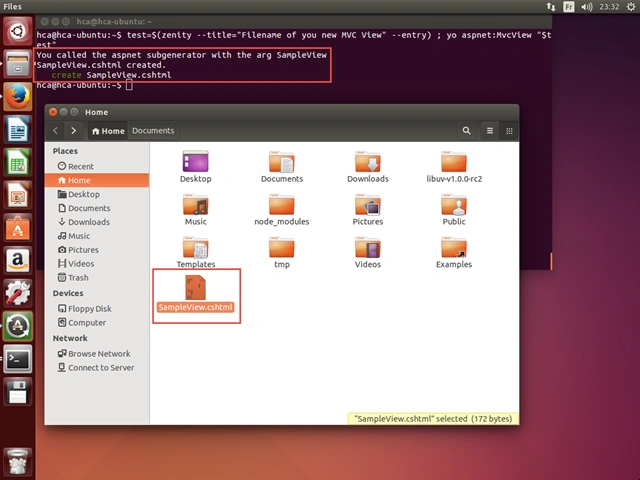Open Recent in the Places sidebar
Screen dimensions: 640x480
(97, 167)
